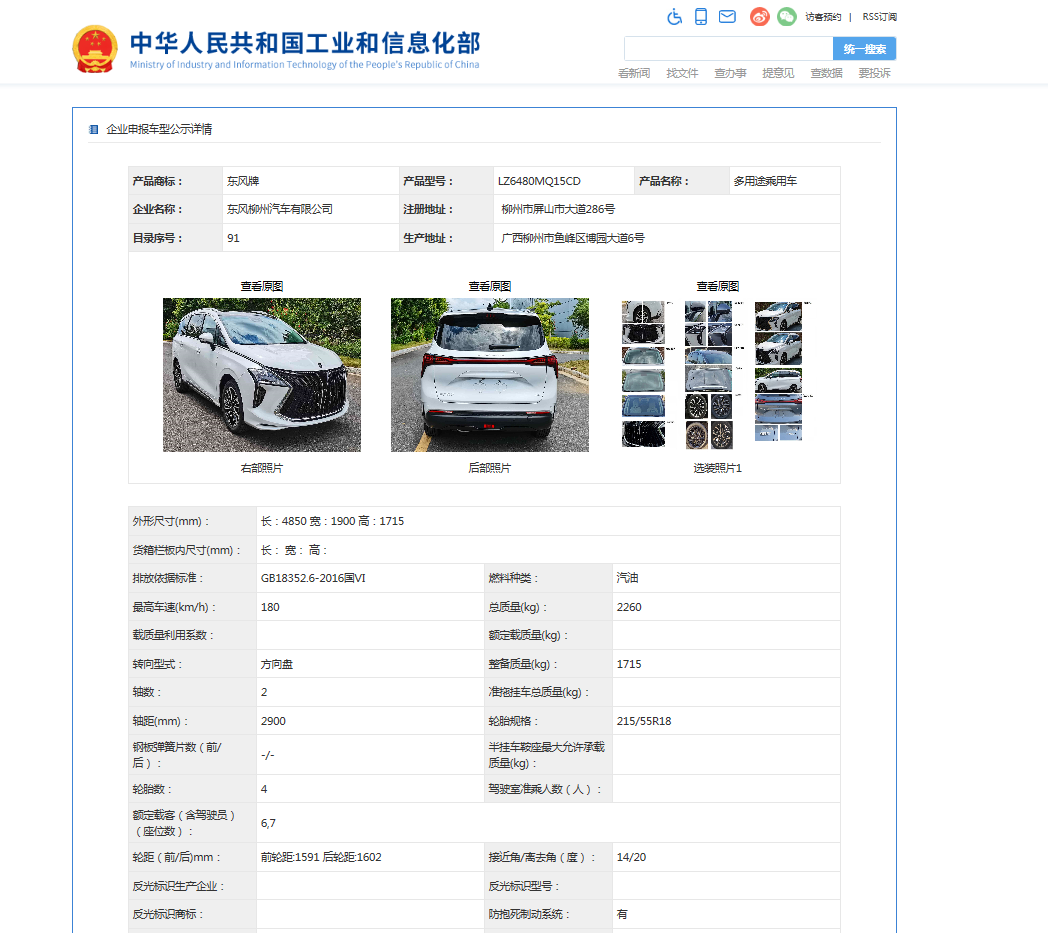Viewport: 1048px width, 933px height.
Task: Select 查数据 navigation item
Action: pos(826,74)
